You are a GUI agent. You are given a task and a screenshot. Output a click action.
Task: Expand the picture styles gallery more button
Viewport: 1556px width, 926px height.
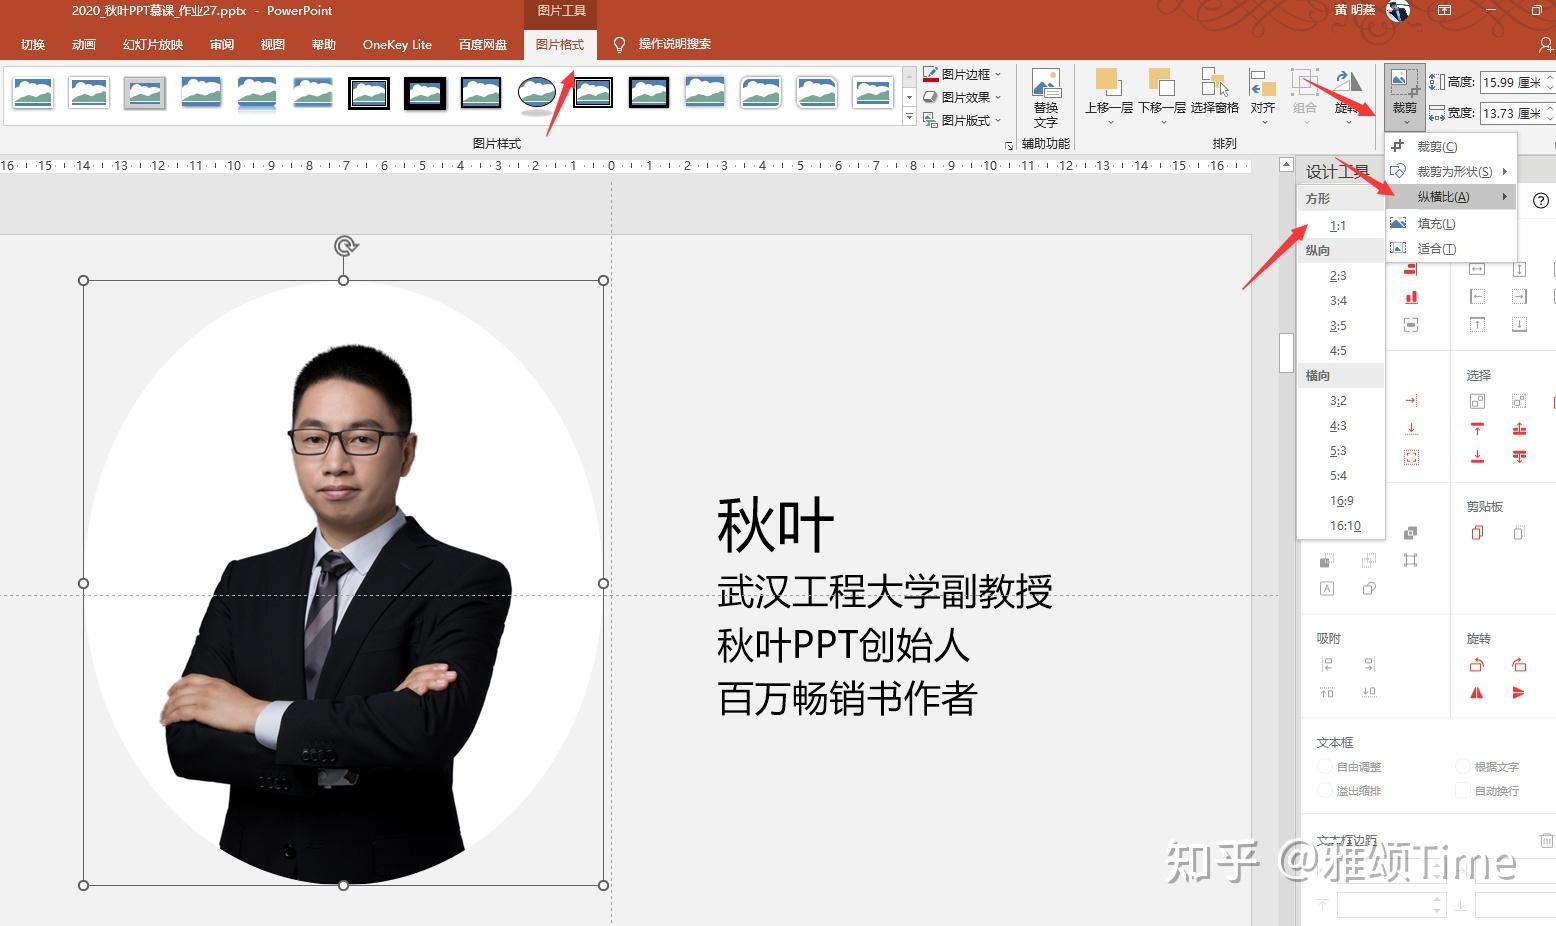[909, 118]
